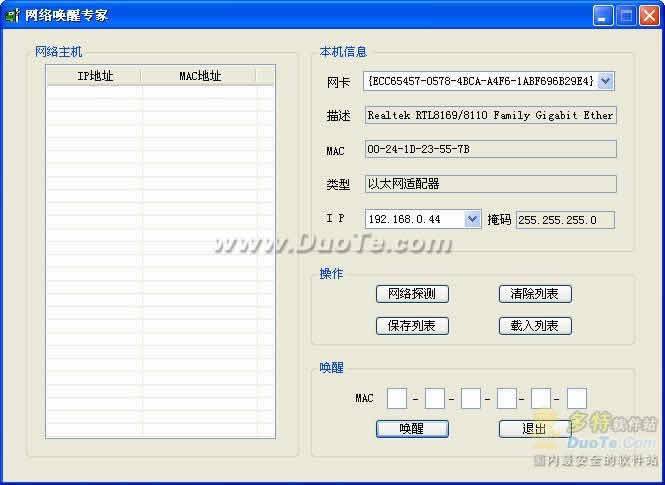The height and width of the screenshot is (485, 665).
Task: Focus the fifth MAC byte field
Action: (541, 399)
